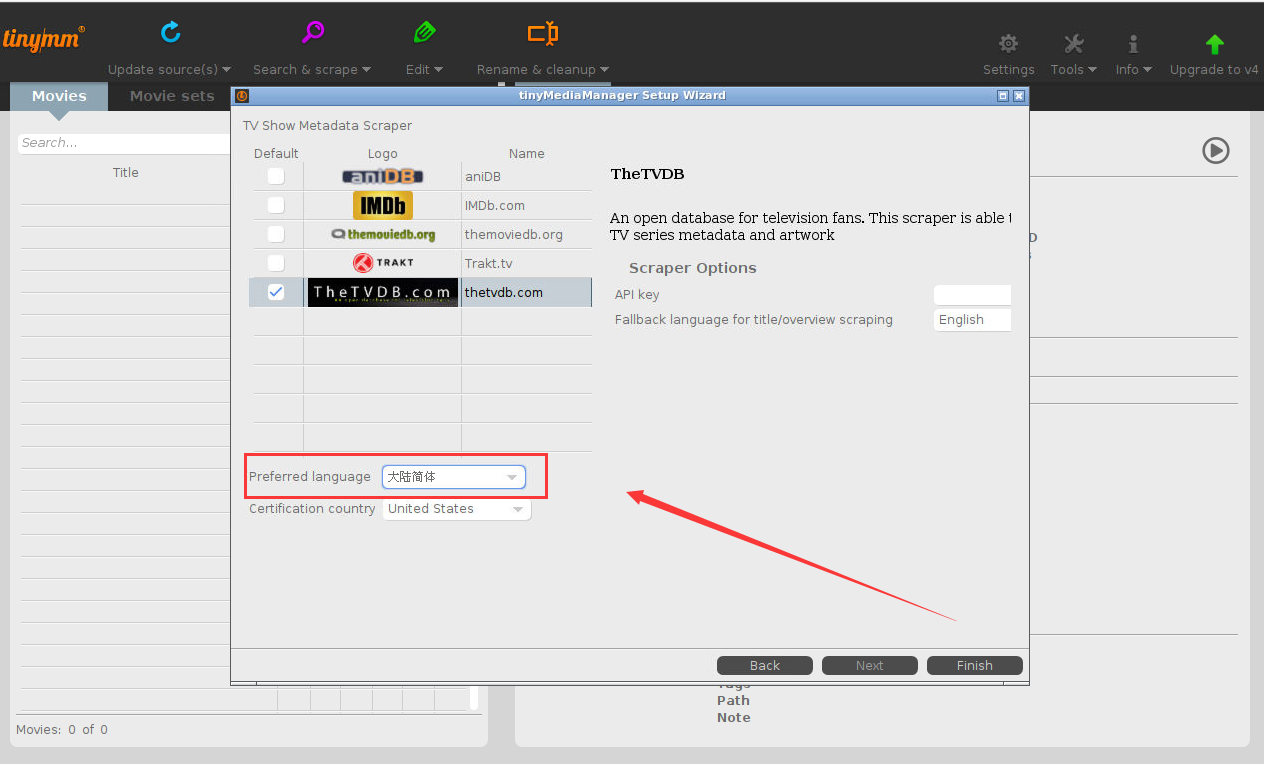Click the Info icon in toolbar
The image size is (1264, 764).
click(x=1133, y=44)
